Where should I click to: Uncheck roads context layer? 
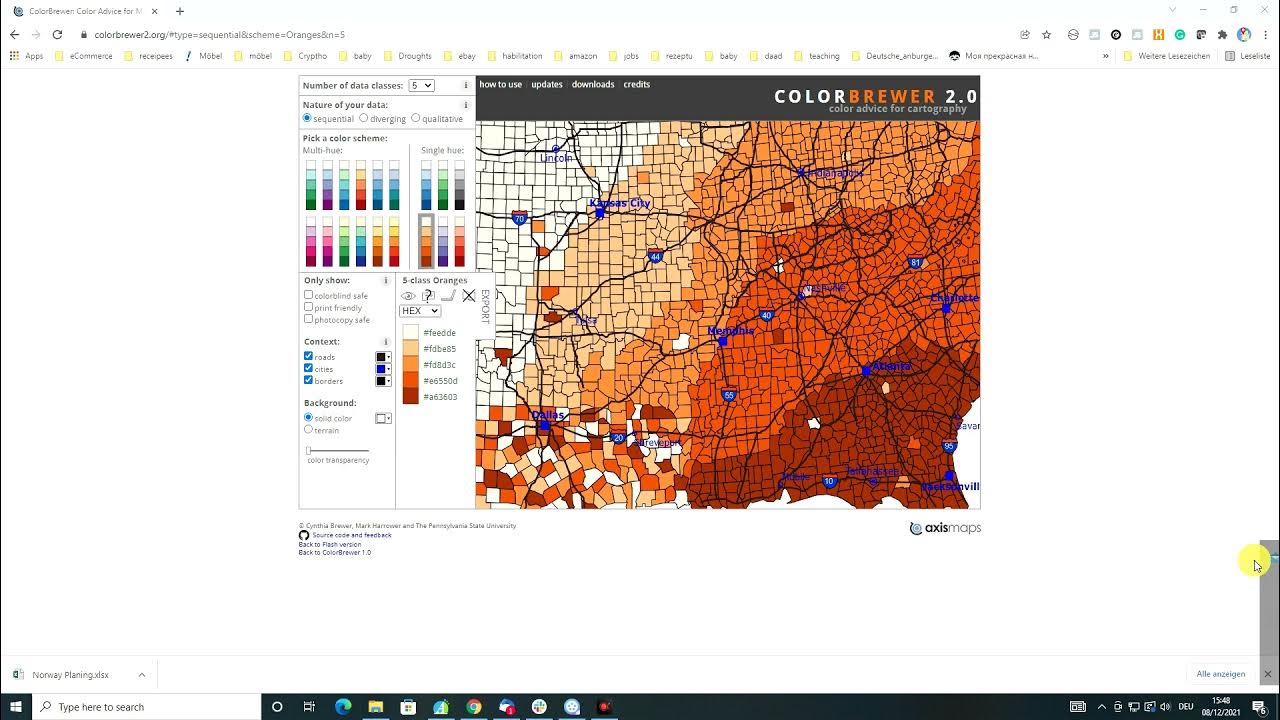(x=308, y=356)
